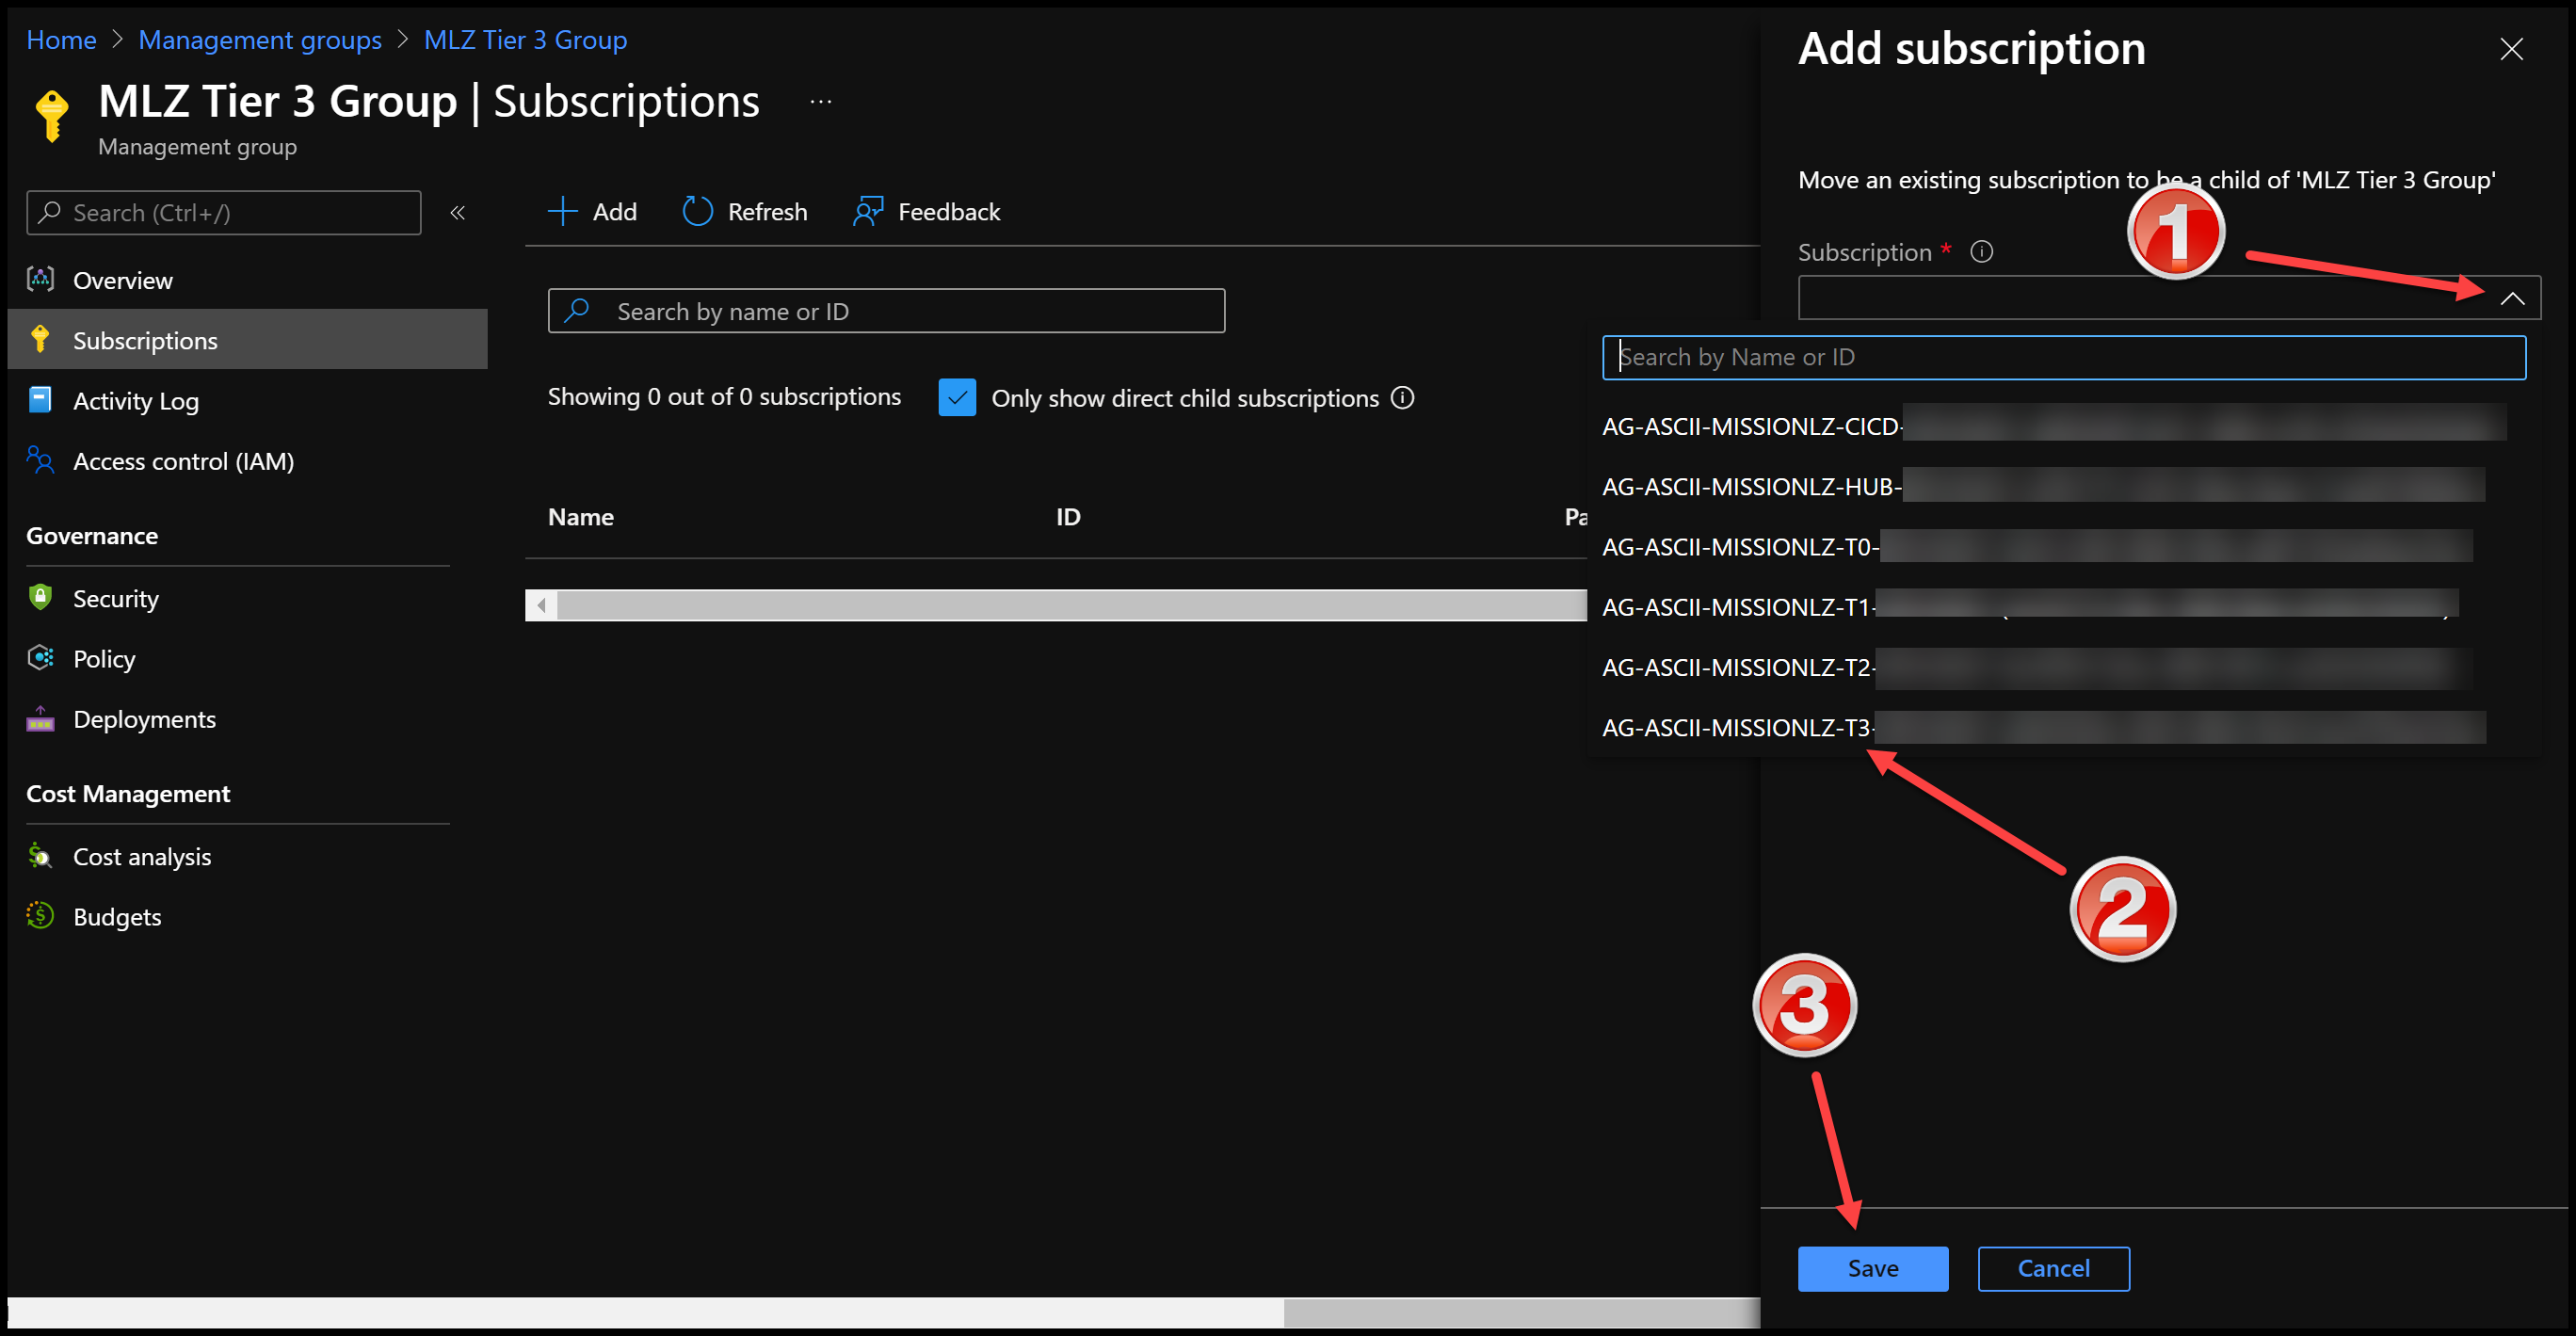Click the Refresh toolbar button
This screenshot has height=1336, width=2576.
coord(745,211)
